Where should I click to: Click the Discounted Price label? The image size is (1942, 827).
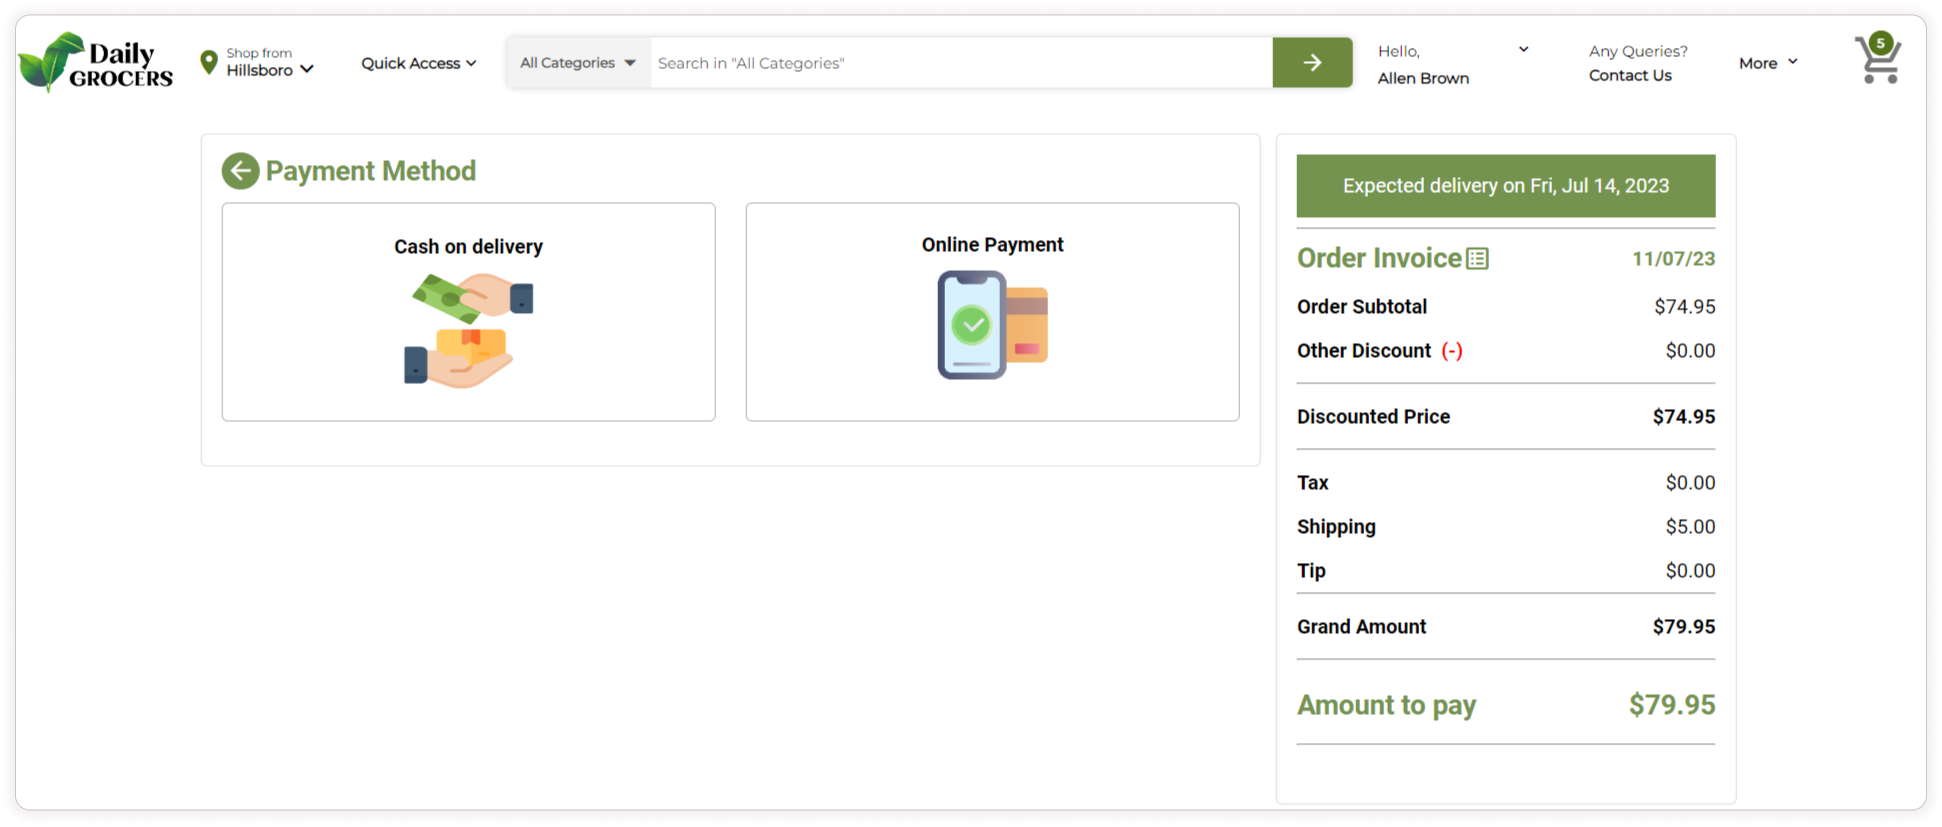pos(1373,417)
